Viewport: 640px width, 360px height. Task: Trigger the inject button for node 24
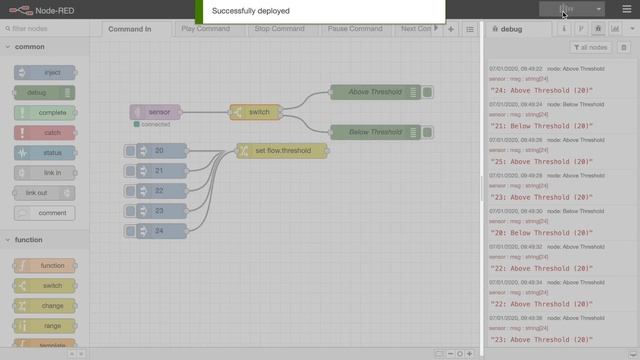(x=130, y=231)
